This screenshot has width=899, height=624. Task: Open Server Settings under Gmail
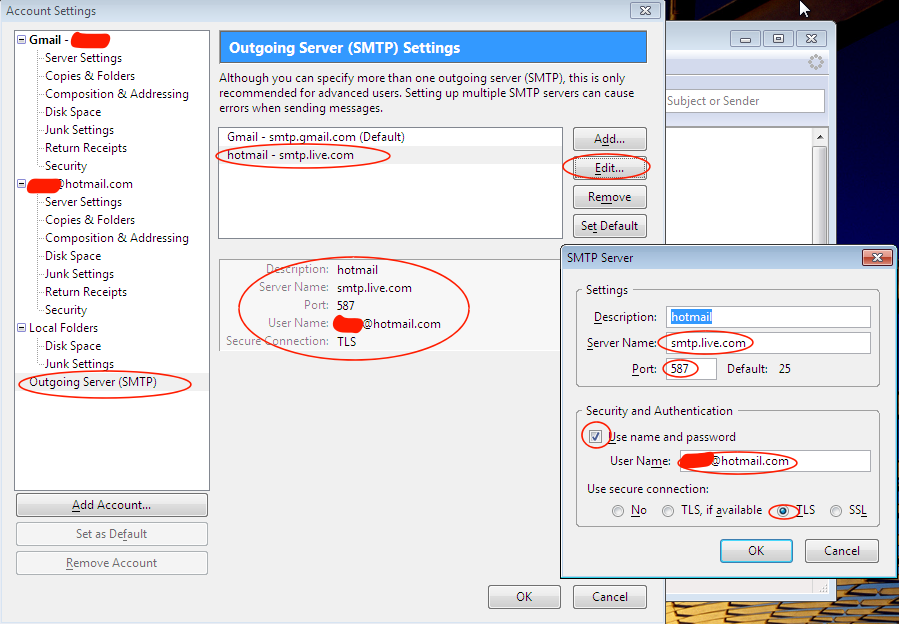click(83, 58)
